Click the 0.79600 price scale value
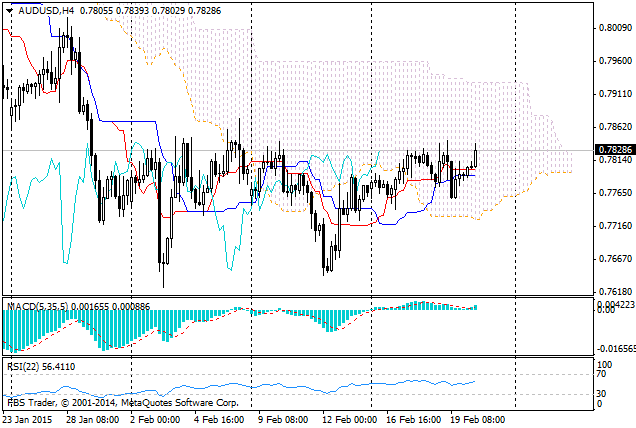 [615, 61]
